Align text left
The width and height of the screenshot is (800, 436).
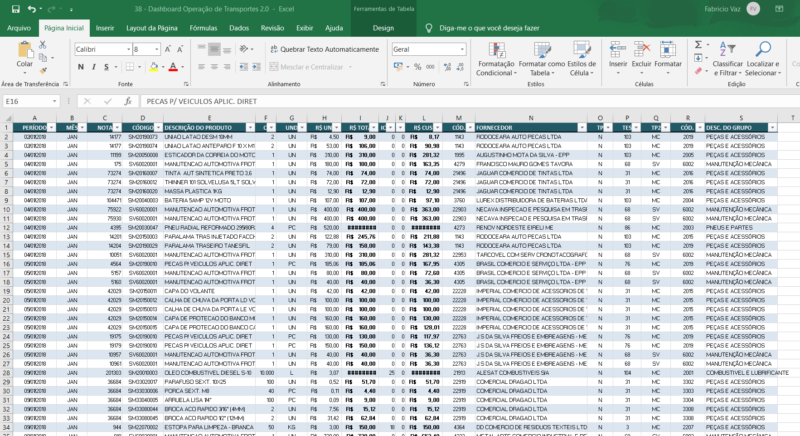coord(202,67)
